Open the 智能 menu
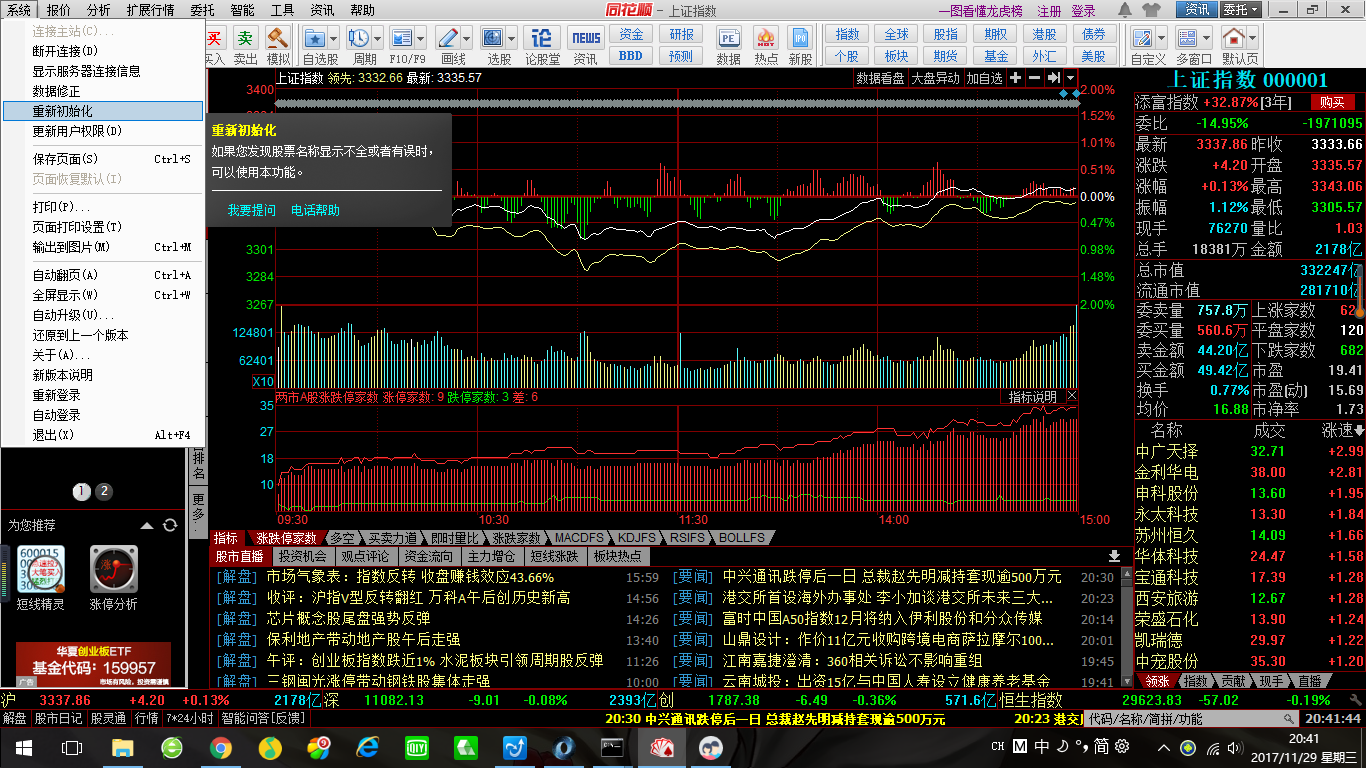The width and height of the screenshot is (1366, 768). tap(242, 10)
